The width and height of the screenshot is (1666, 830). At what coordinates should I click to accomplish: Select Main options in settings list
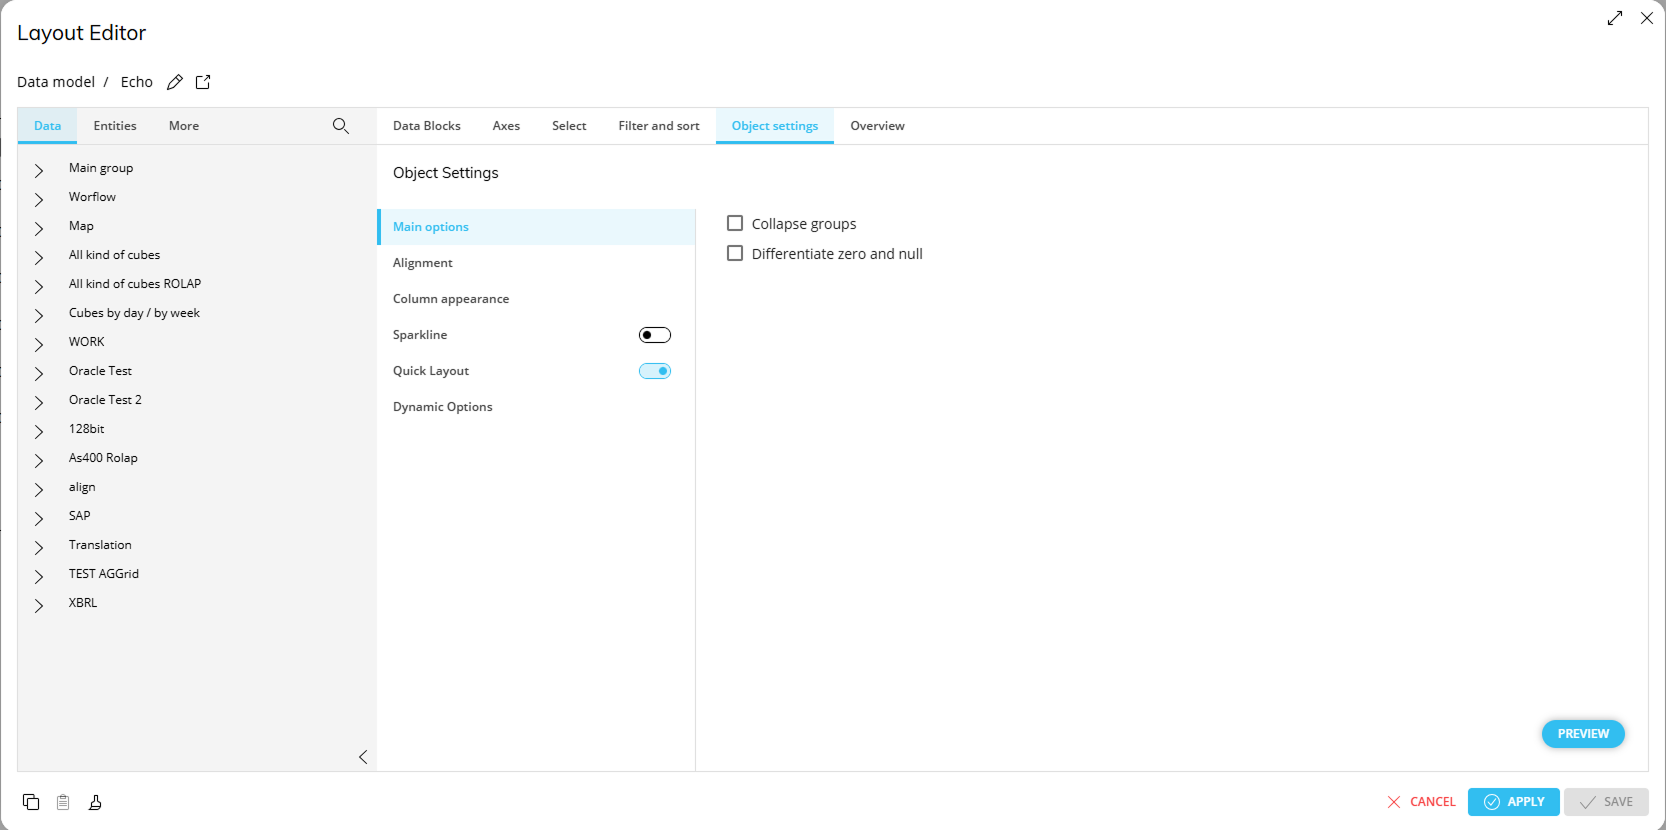click(x=536, y=227)
